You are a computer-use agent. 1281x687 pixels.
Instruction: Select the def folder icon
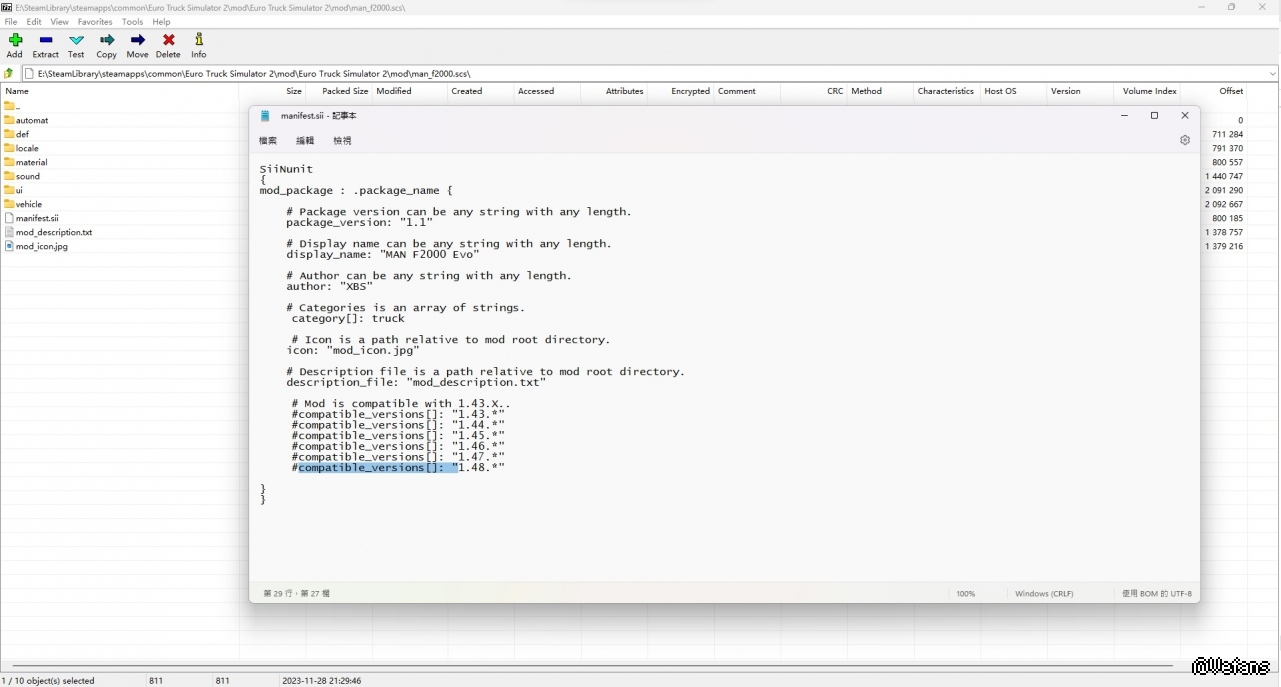coord(9,134)
